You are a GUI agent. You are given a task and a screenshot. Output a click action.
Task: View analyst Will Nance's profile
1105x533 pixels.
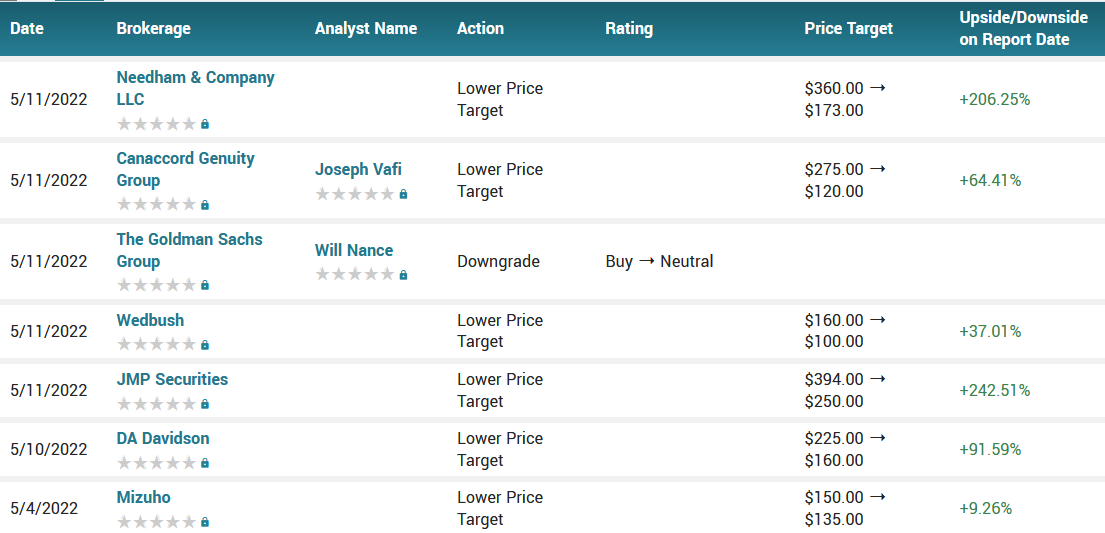tap(354, 250)
